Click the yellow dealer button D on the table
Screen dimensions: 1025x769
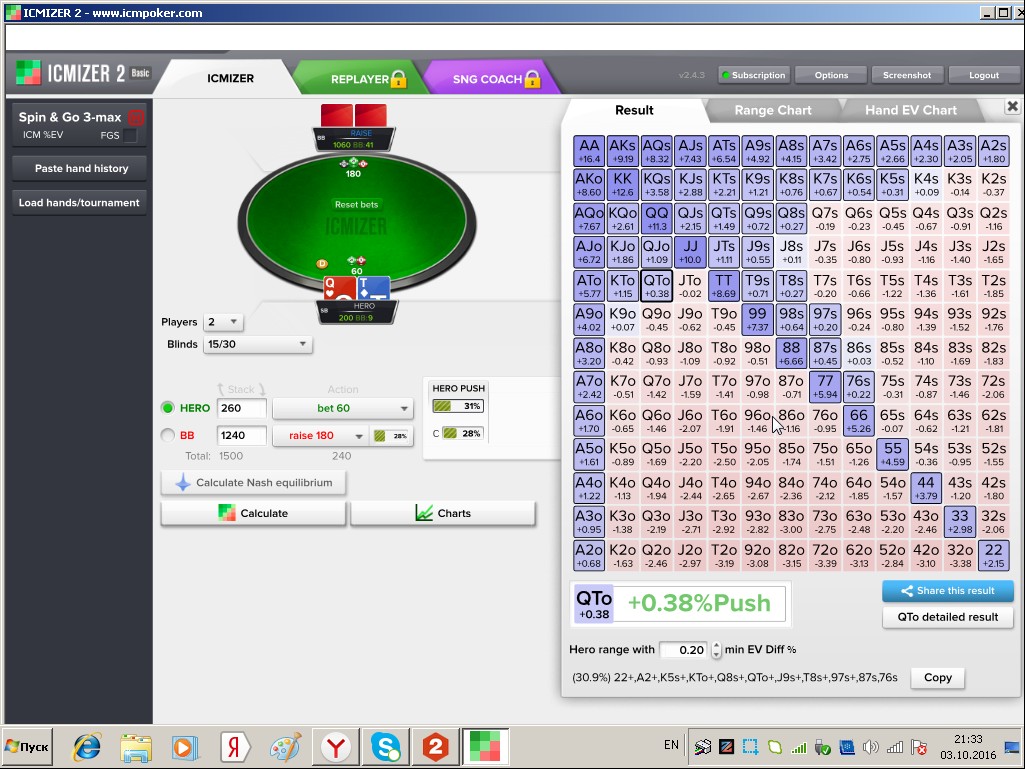point(322,264)
